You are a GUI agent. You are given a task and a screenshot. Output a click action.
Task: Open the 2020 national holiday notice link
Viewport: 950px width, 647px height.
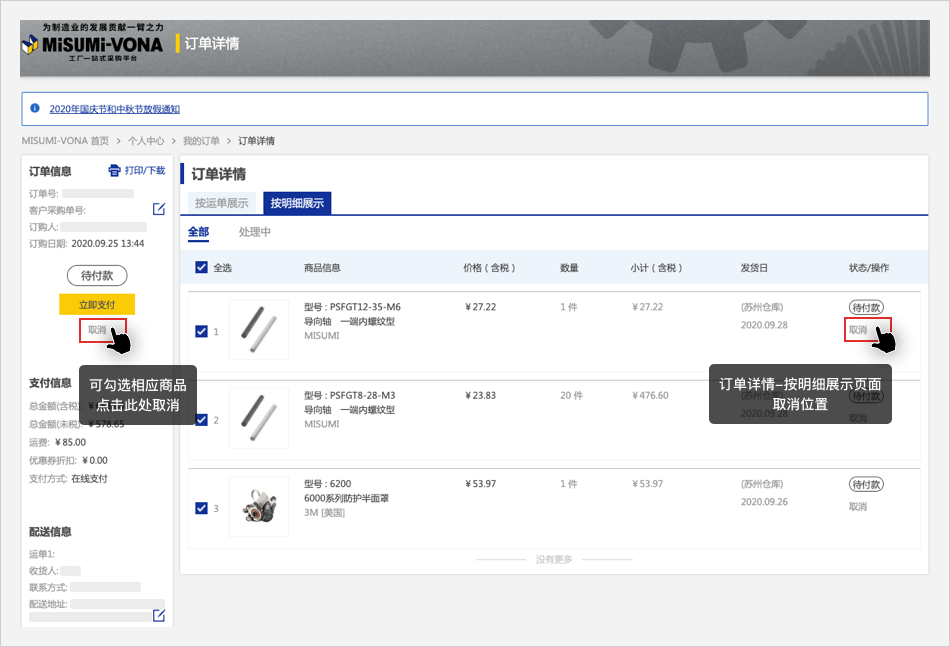[114, 109]
